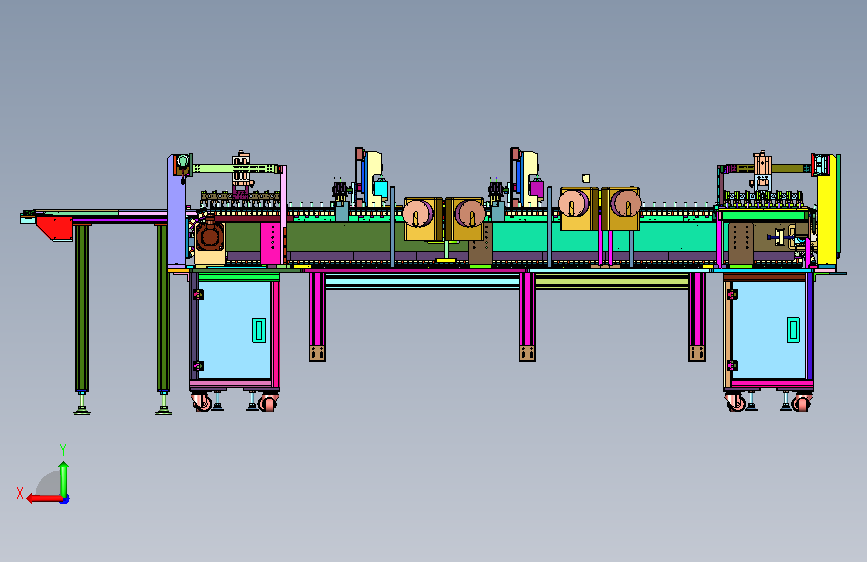The height and width of the screenshot is (562, 867).
Task: Pick the light-blue door panel of right cabinet
Action: [x=769, y=330]
